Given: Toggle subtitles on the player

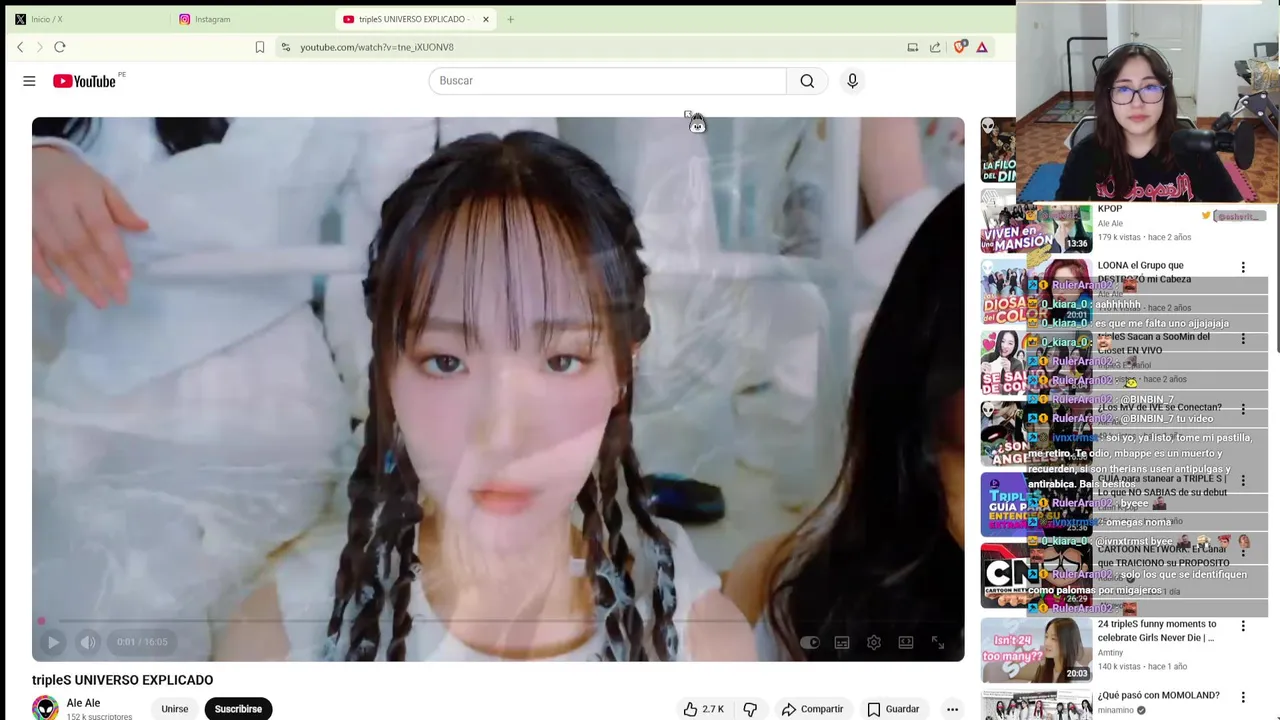Looking at the screenshot, I should [x=842, y=643].
